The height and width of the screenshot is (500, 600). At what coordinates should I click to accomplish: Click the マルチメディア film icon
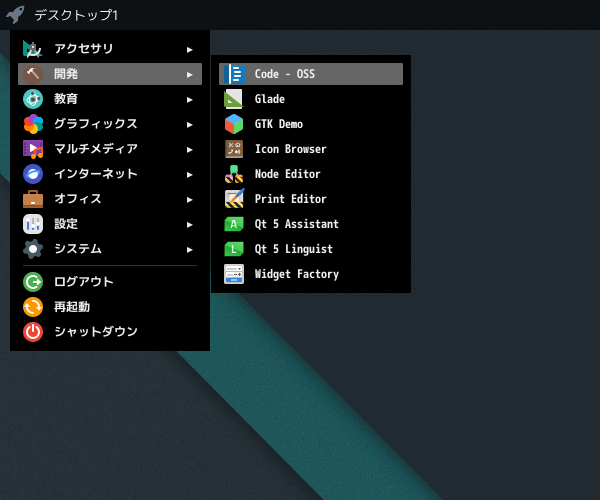click(x=33, y=149)
